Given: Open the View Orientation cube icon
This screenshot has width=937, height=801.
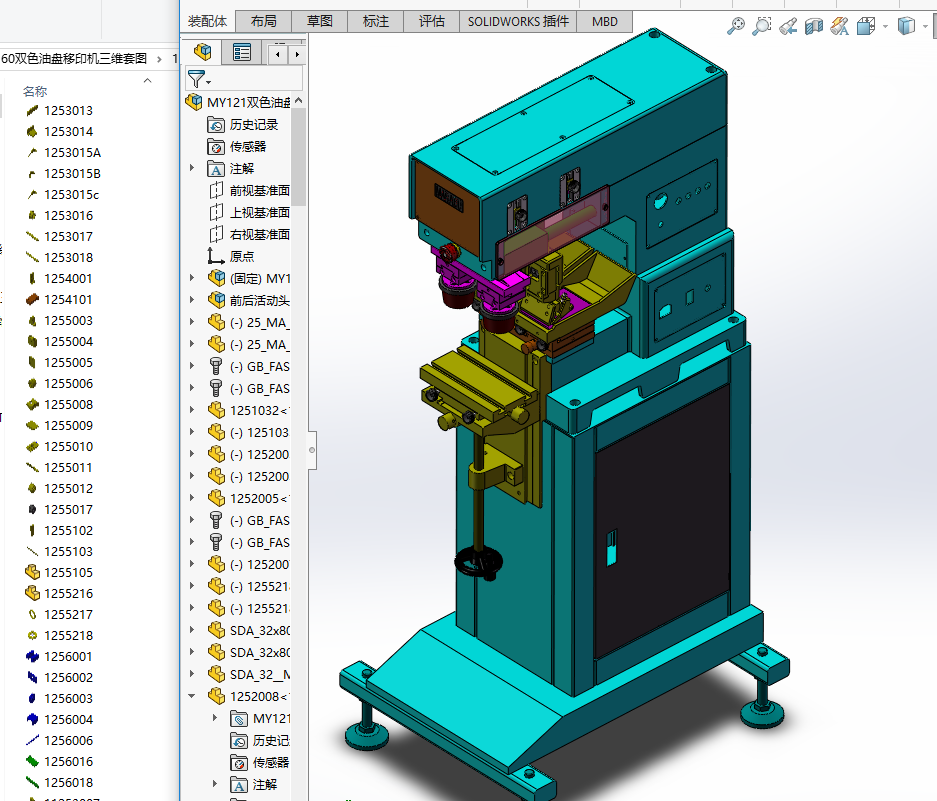Looking at the screenshot, I should click(866, 27).
